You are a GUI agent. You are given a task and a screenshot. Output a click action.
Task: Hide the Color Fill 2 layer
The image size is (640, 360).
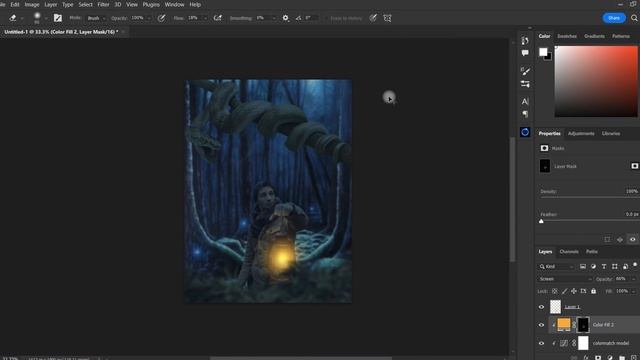click(541, 325)
